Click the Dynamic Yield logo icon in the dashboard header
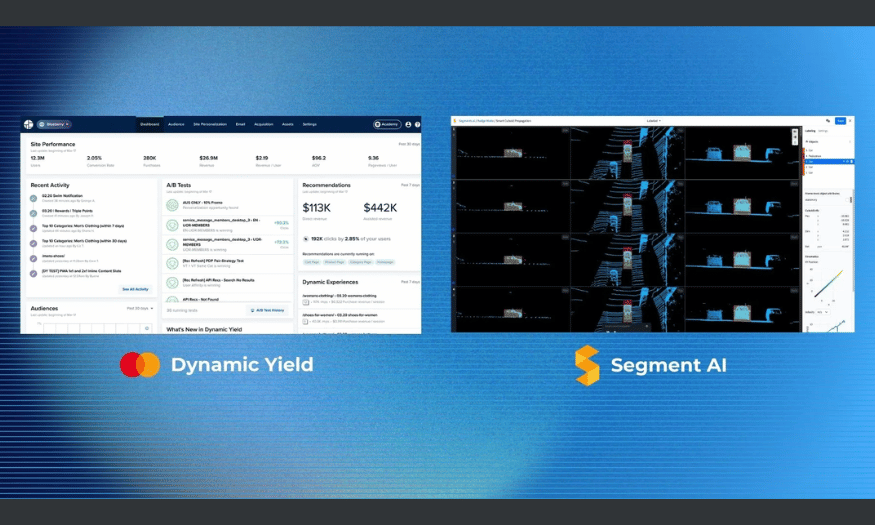Image resolution: width=875 pixels, height=525 pixels. (x=28, y=124)
